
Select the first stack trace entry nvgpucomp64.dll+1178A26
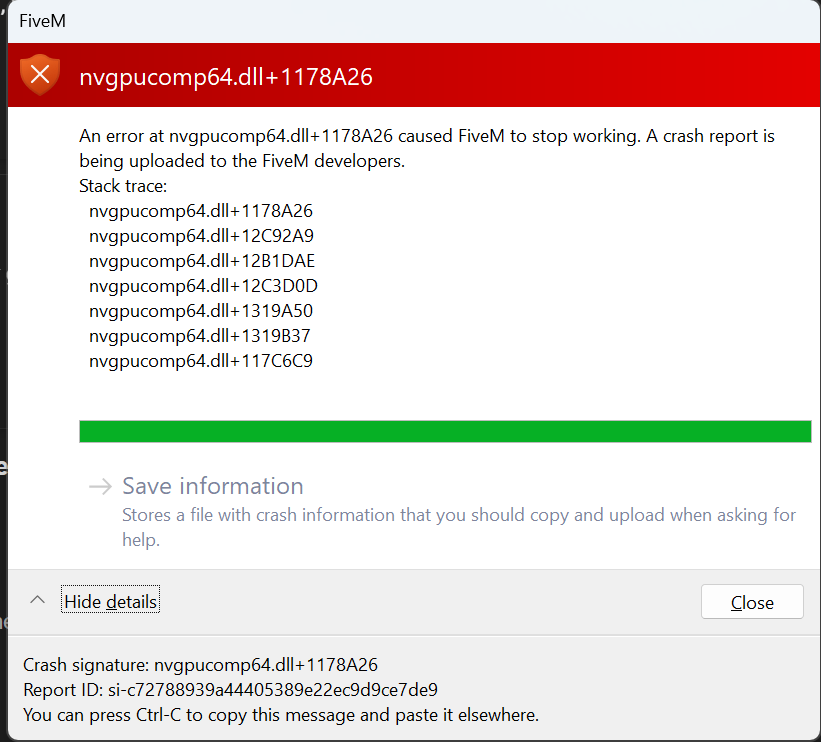(200, 211)
